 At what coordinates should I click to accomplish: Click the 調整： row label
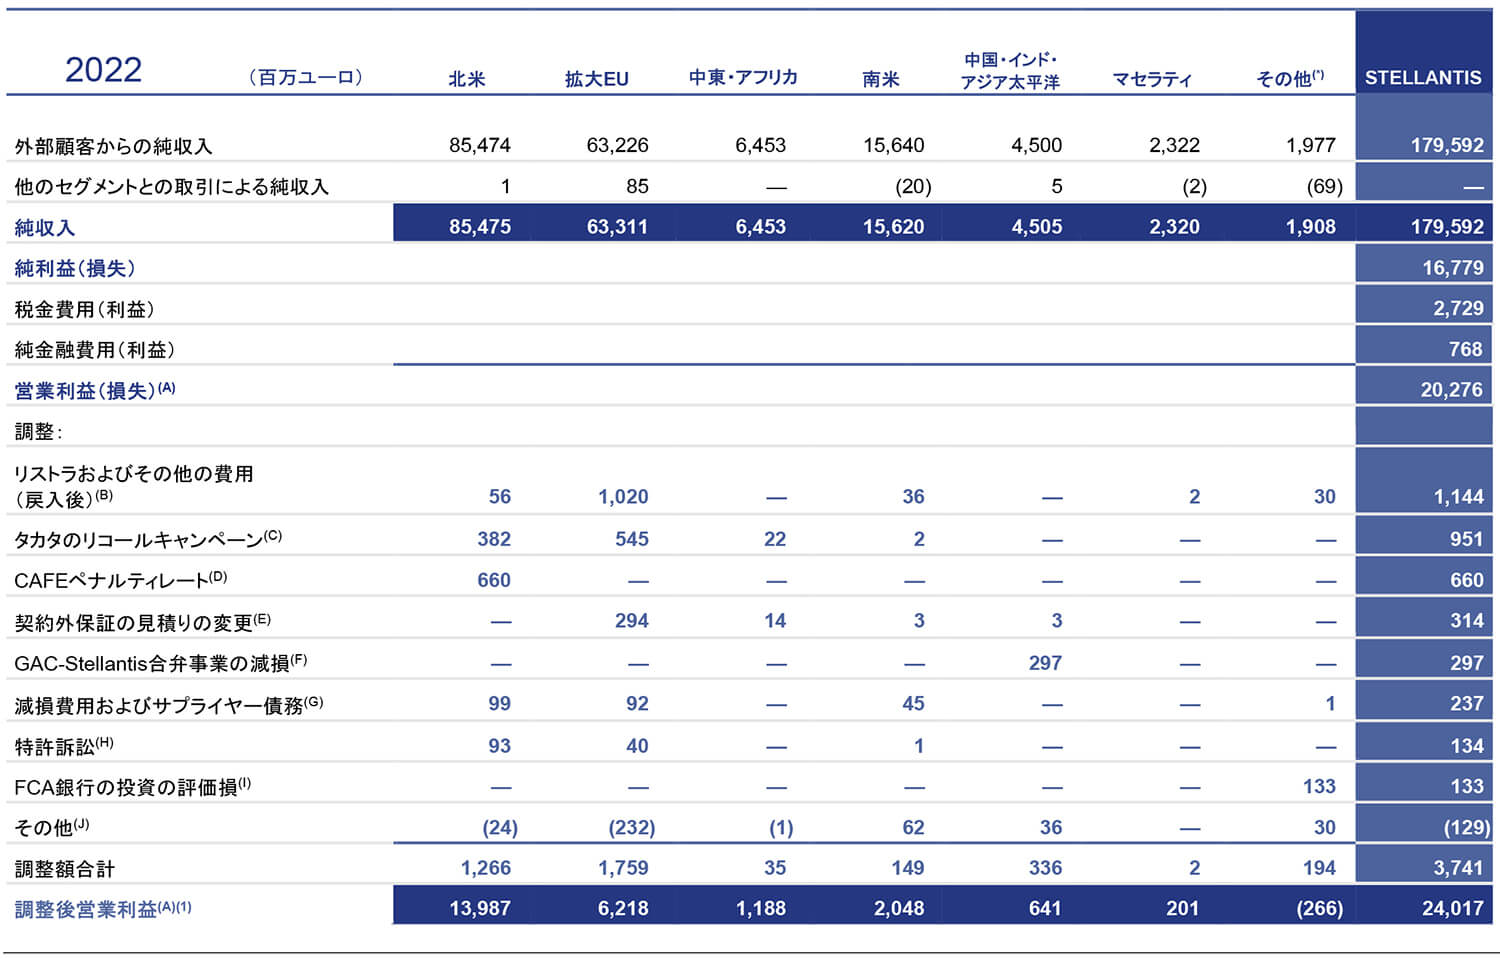[x=39, y=432]
